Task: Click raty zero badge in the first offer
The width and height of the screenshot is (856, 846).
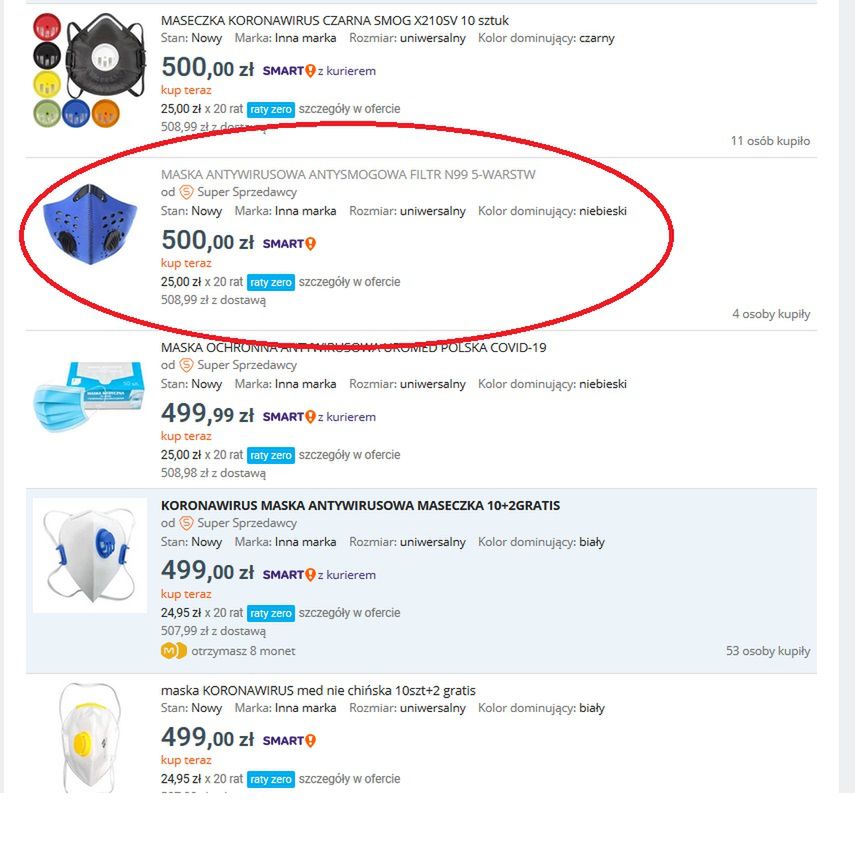Action: 271,109
